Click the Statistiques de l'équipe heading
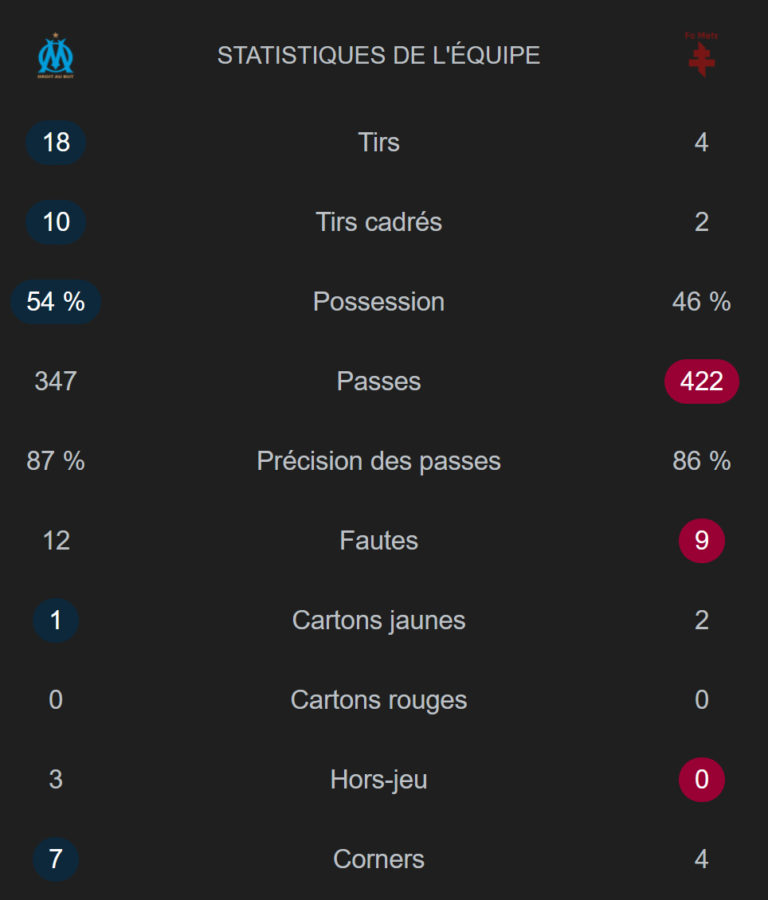Image resolution: width=768 pixels, height=900 pixels. 379,56
